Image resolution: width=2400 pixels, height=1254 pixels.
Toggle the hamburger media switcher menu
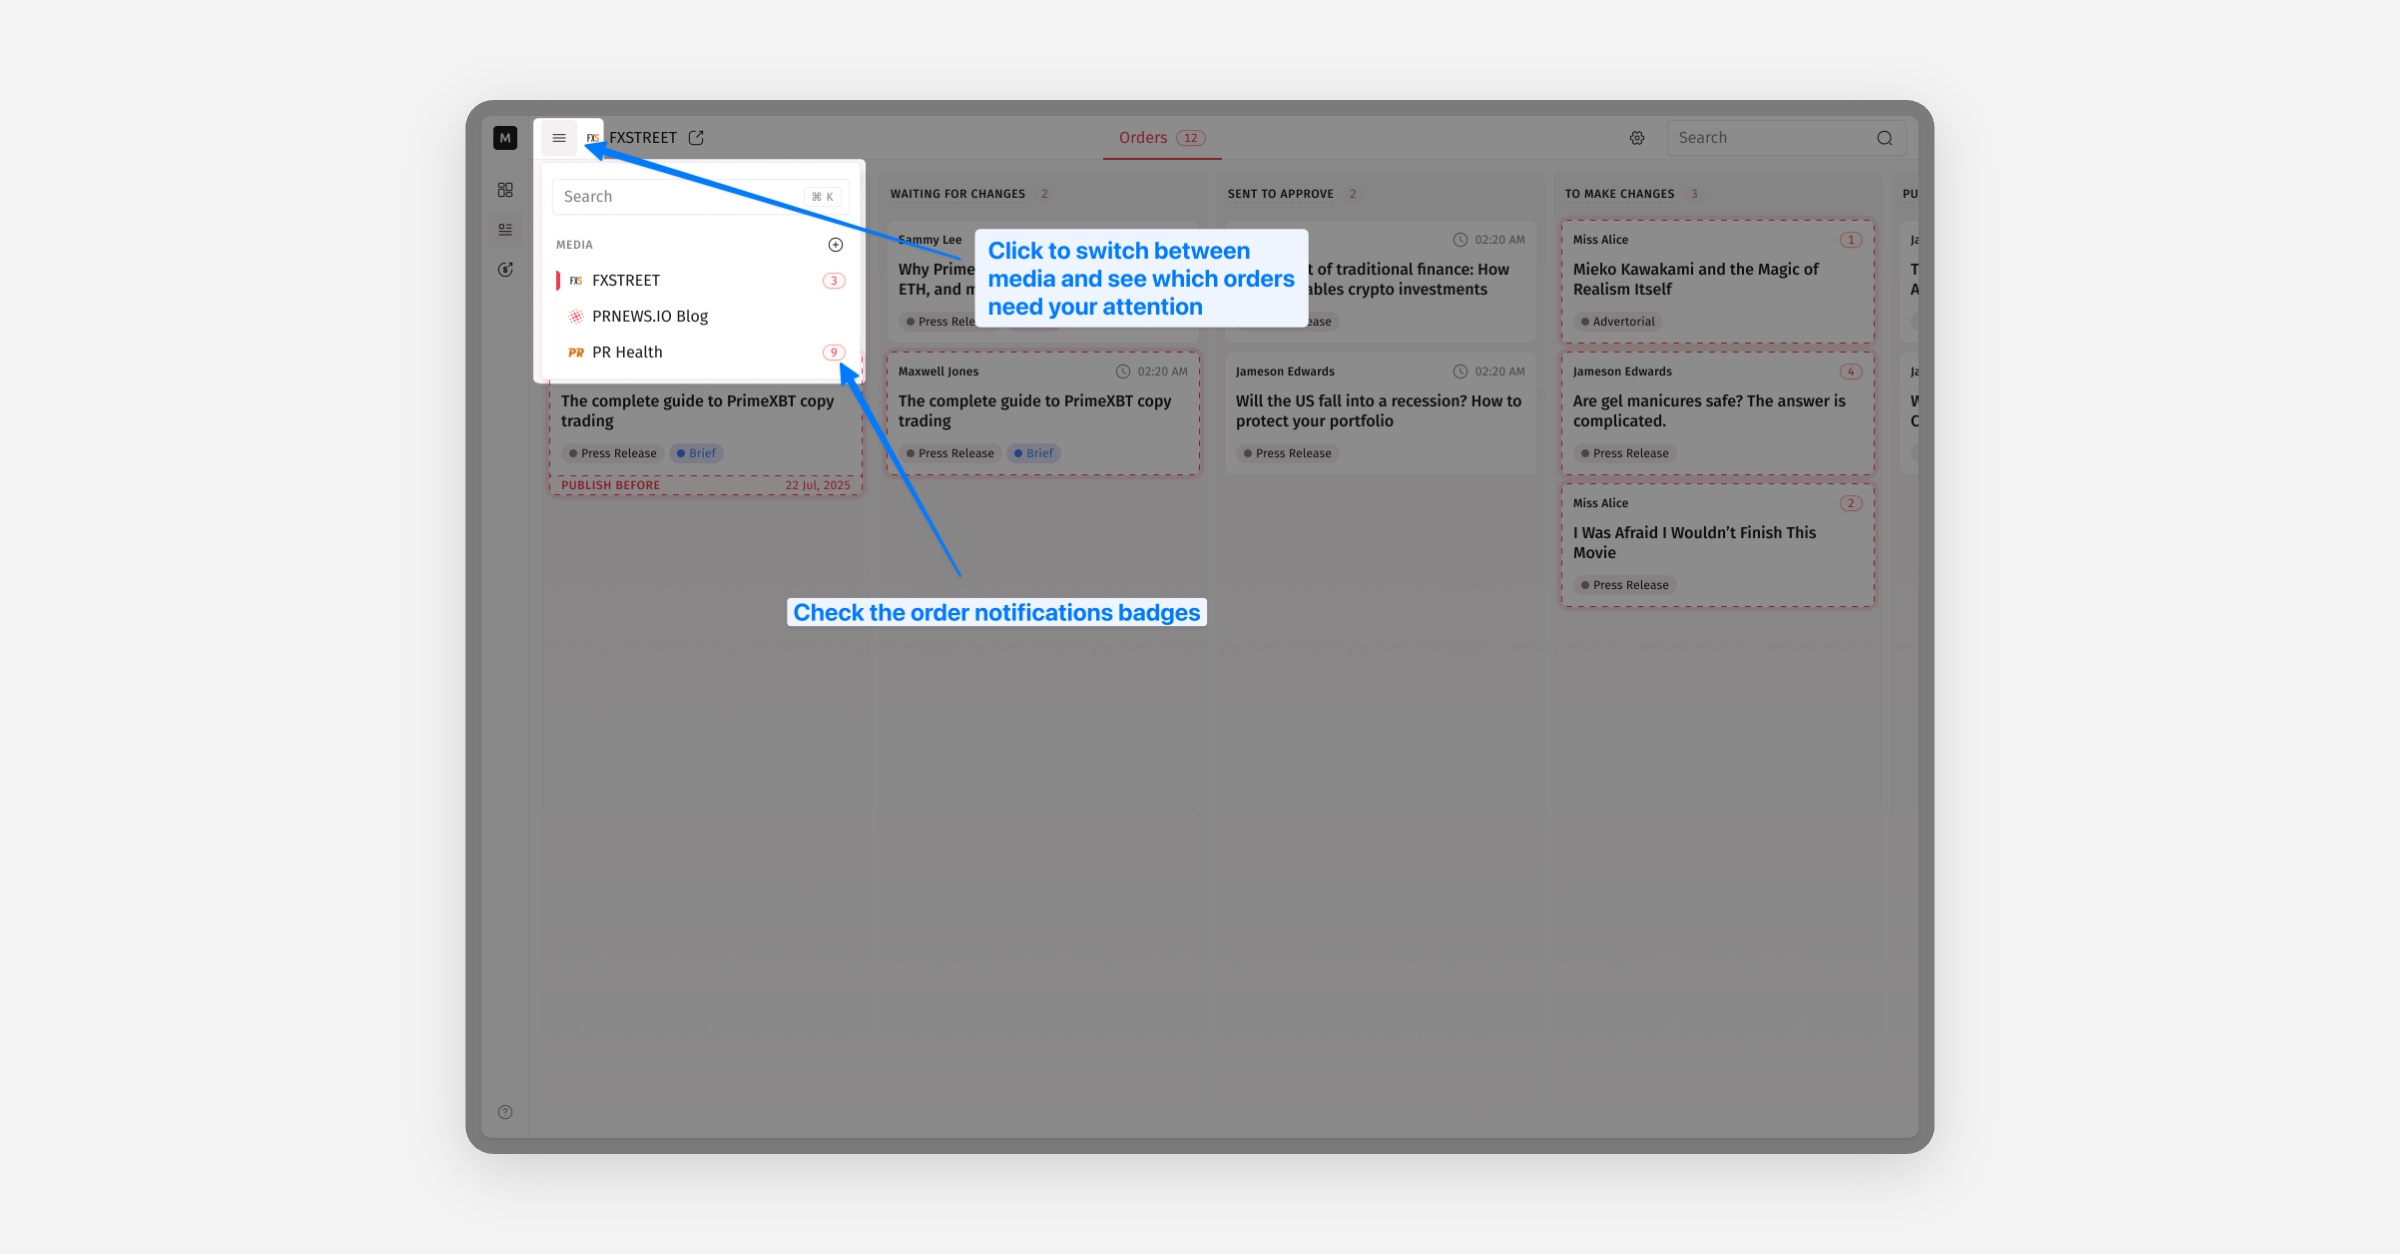[559, 138]
